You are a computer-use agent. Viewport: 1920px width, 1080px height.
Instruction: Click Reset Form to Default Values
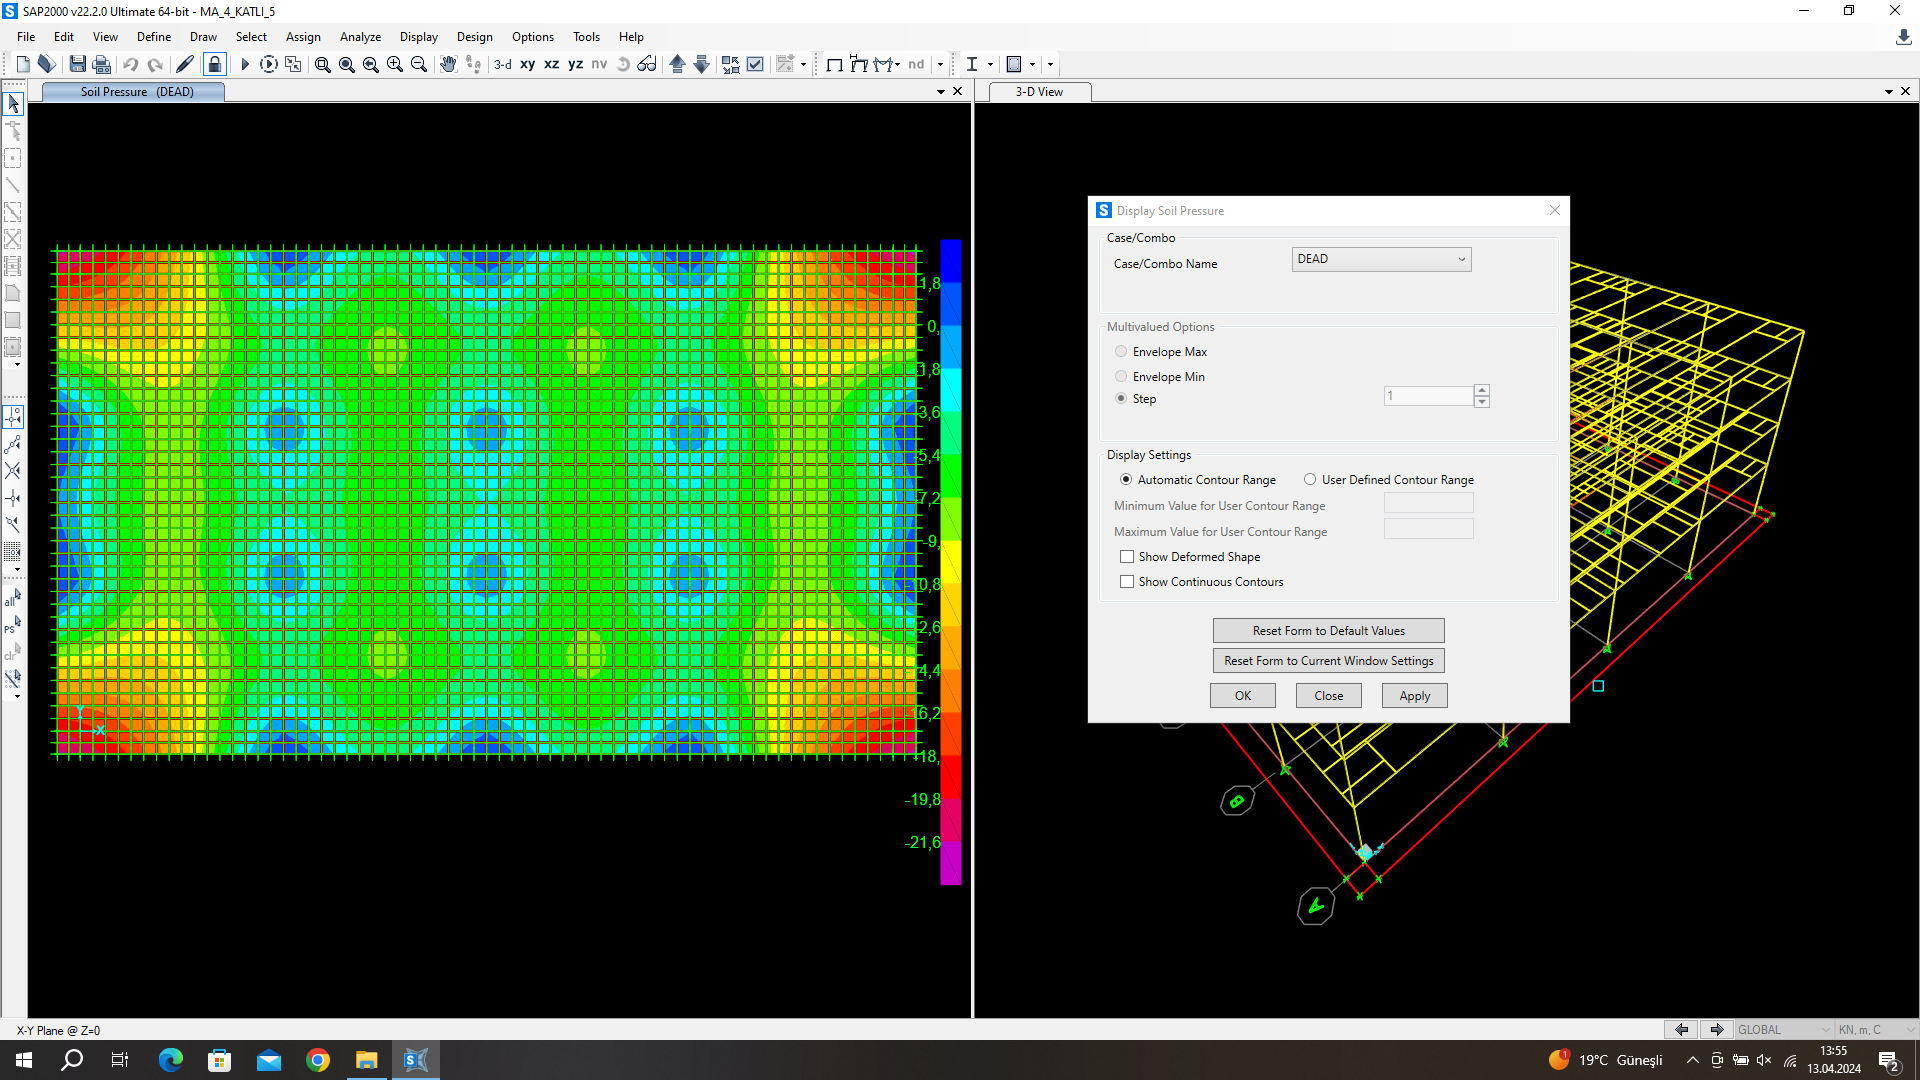tap(1328, 631)
